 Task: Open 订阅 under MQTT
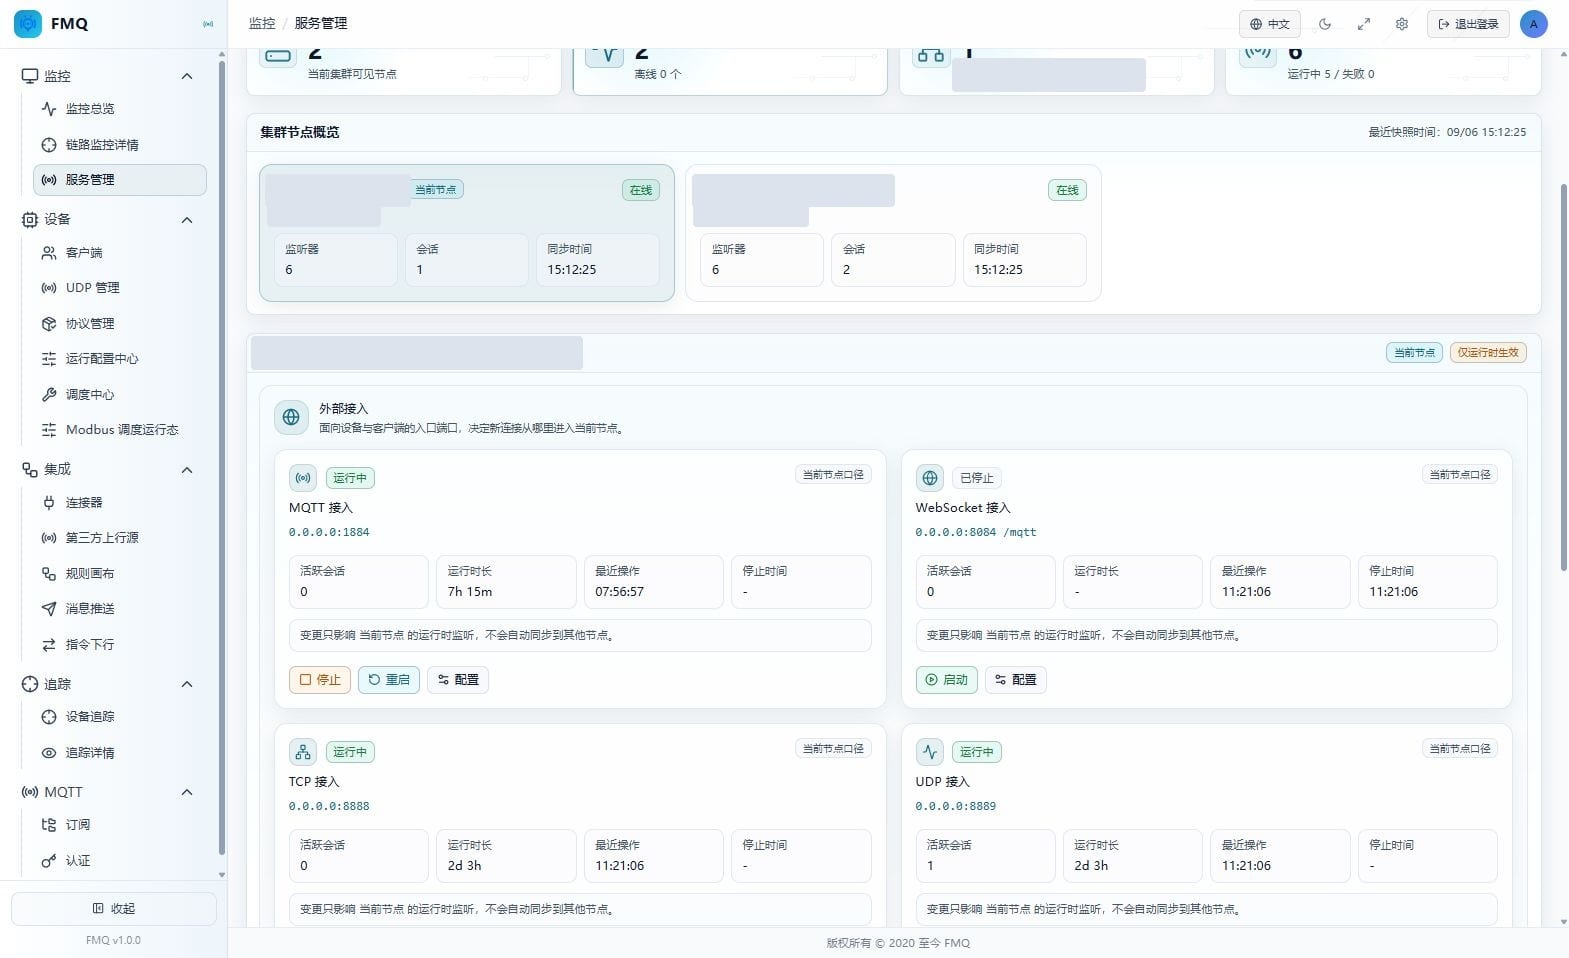120,825
